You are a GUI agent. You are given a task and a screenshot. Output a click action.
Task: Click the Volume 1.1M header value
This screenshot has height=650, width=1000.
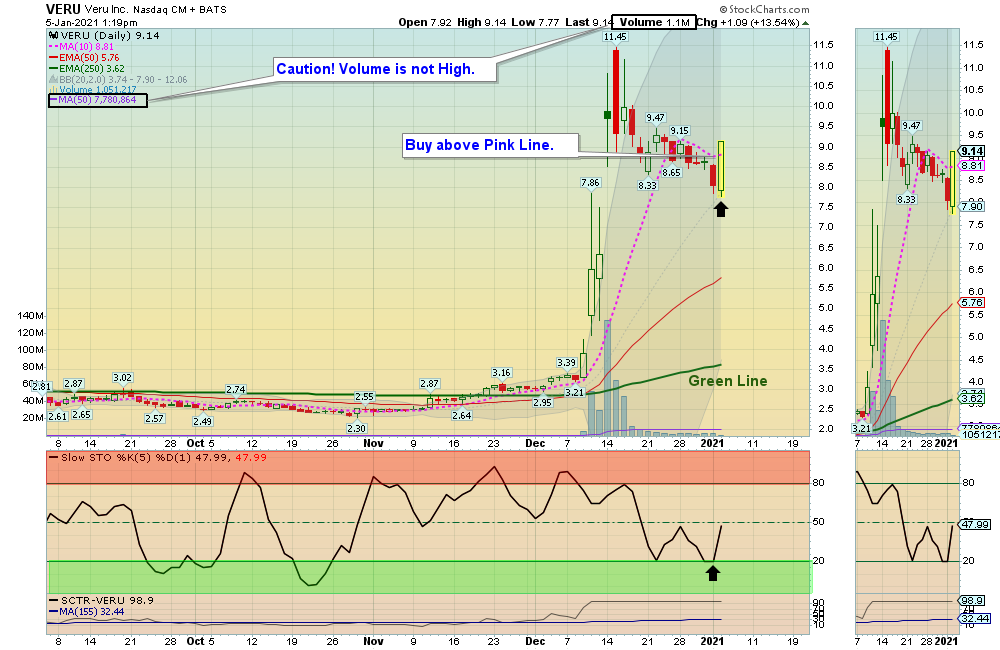point(654,22)
